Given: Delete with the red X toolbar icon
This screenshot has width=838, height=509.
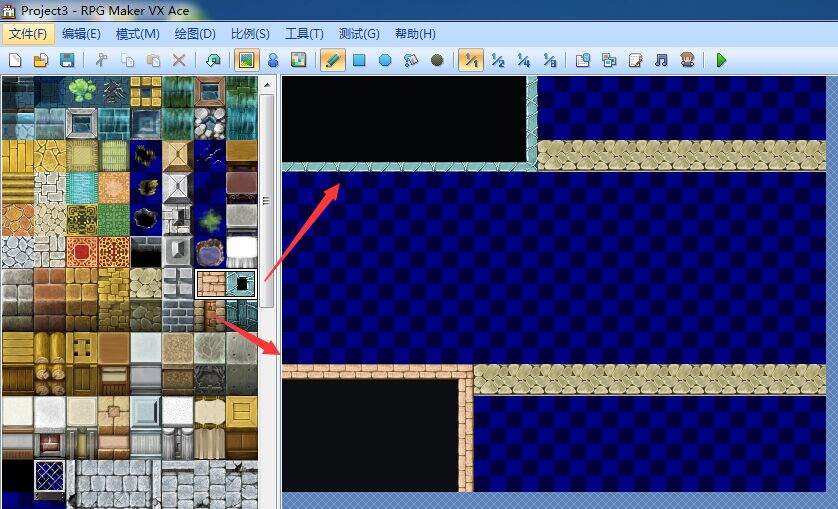Looking at the screenshot, I should pyautogui.click(x=179, y=60).
